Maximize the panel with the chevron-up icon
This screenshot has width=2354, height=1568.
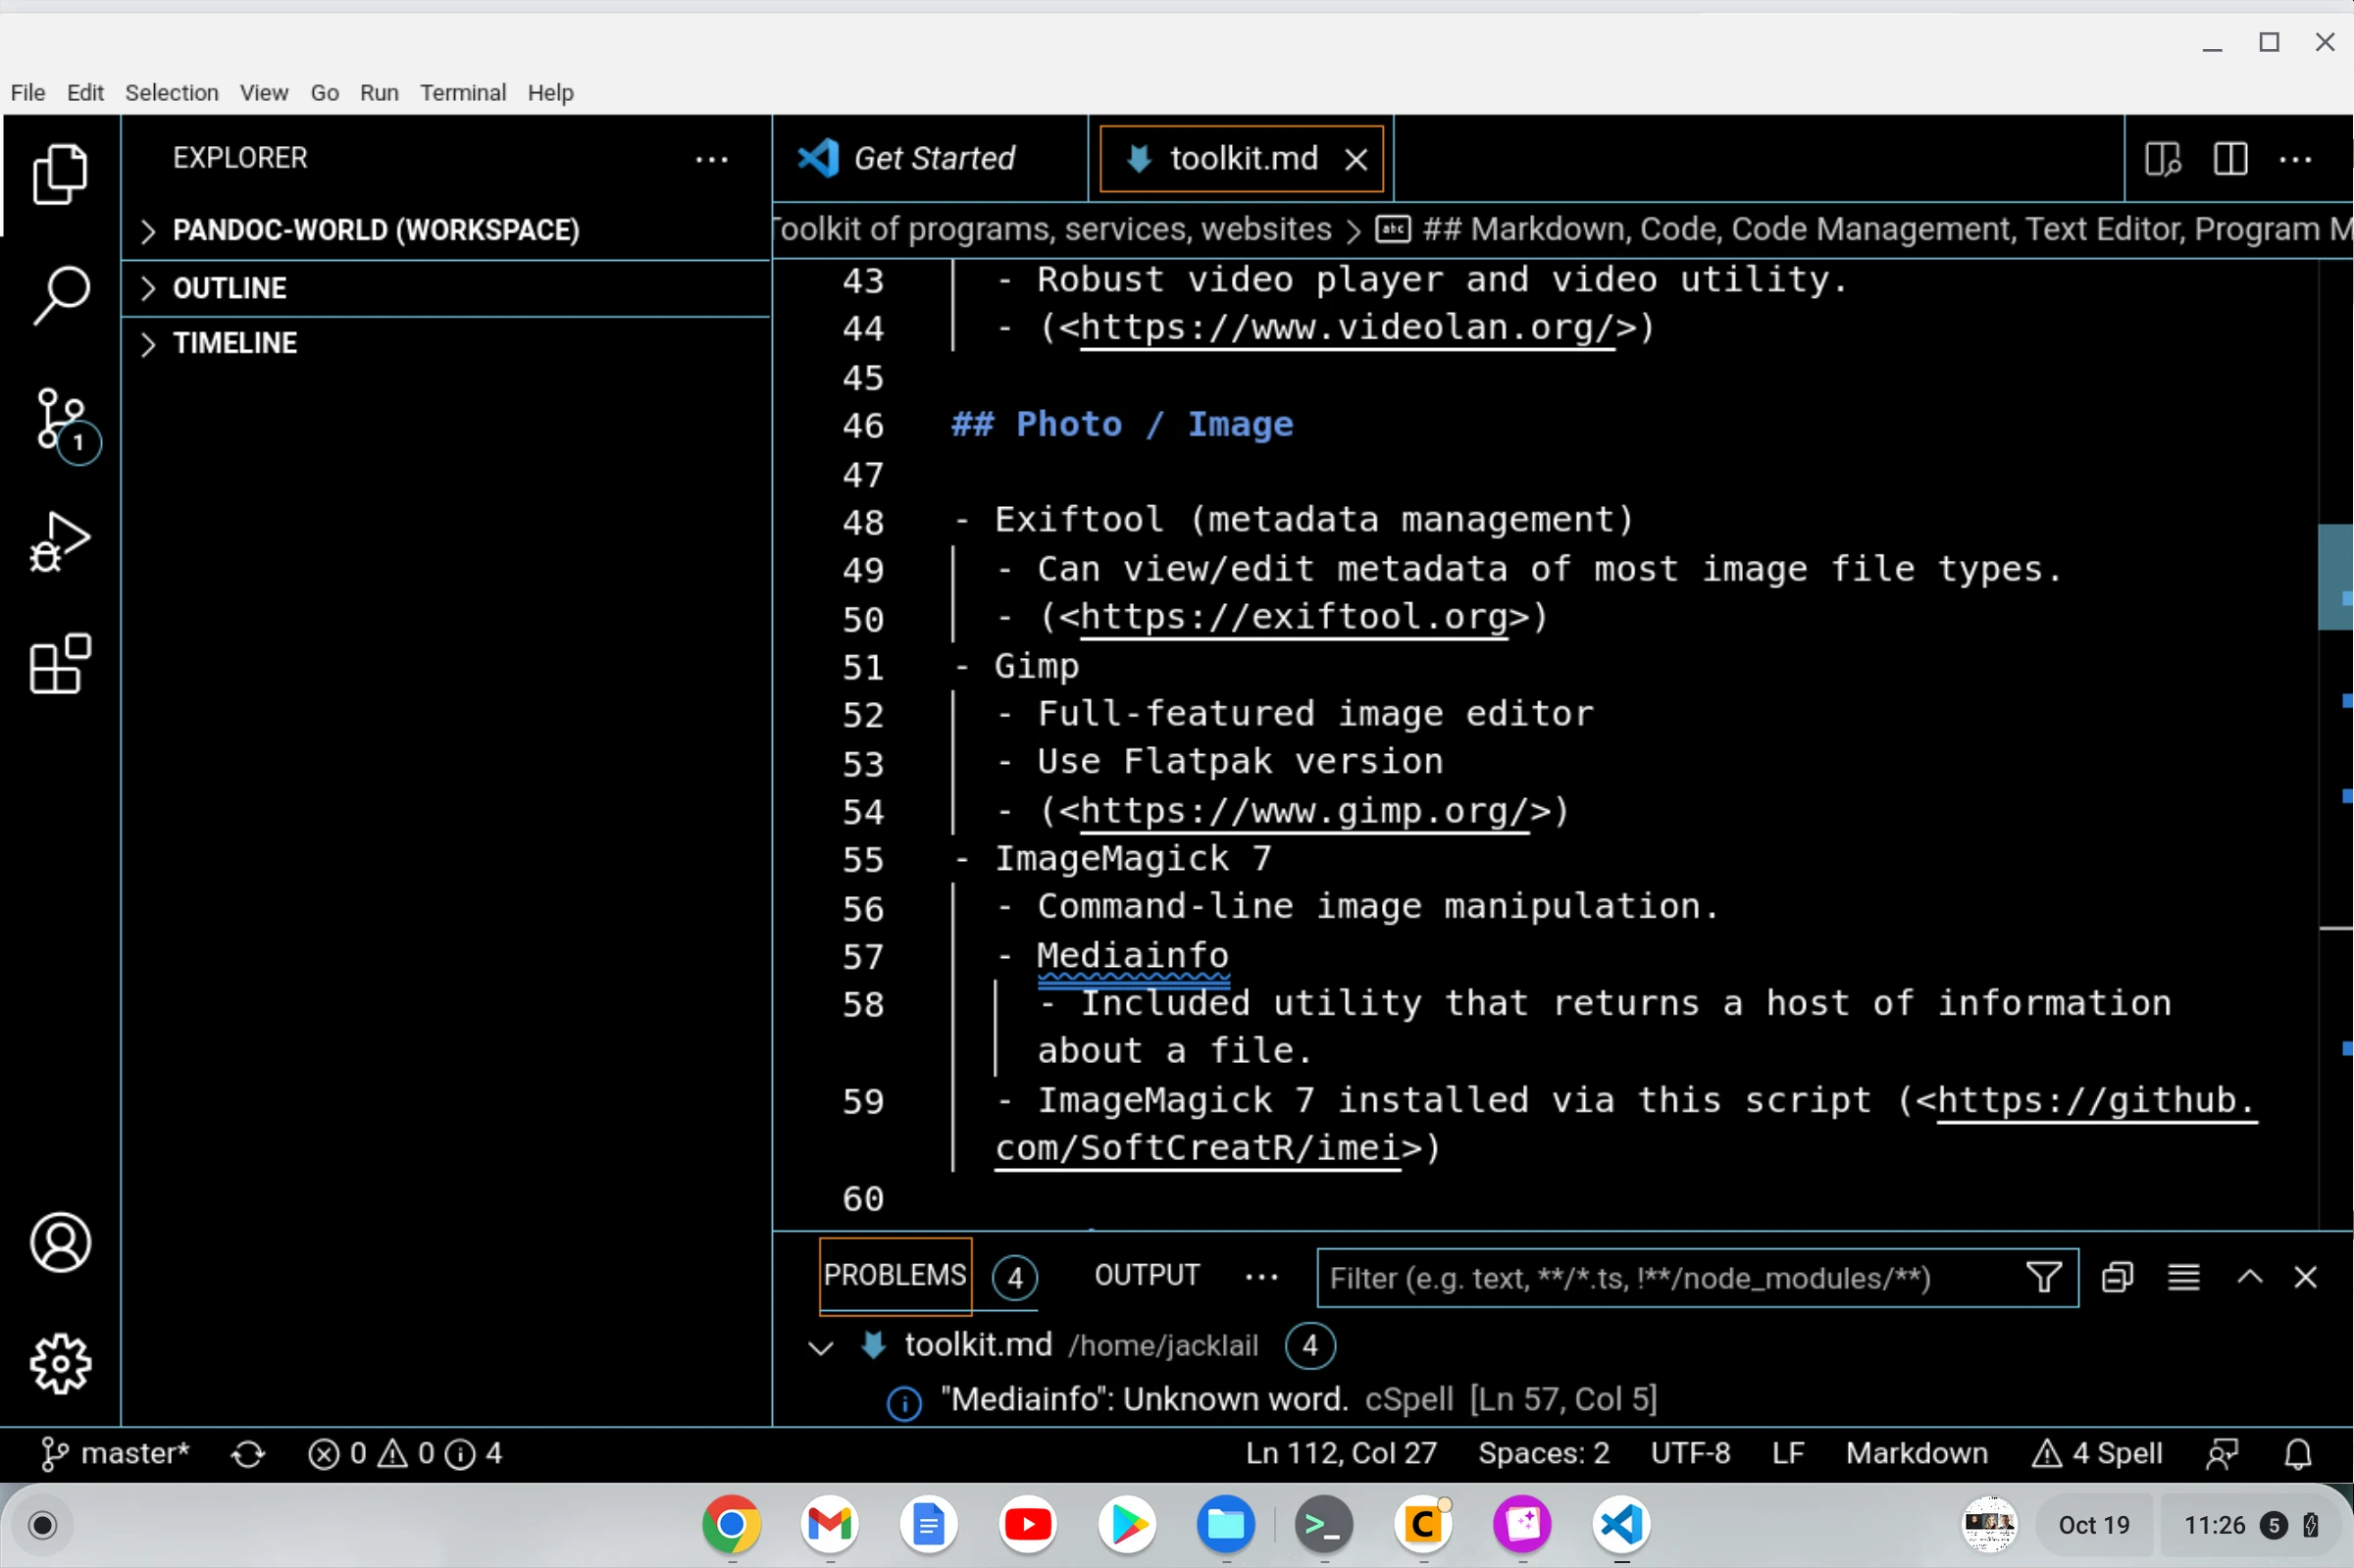click(x=2249, y=1277)
